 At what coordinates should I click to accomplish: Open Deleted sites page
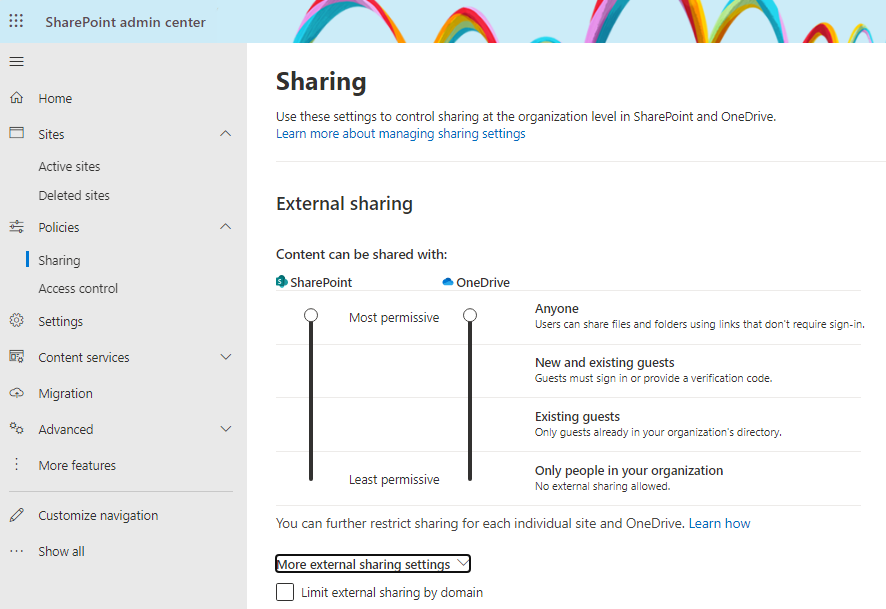pos(74,195)
